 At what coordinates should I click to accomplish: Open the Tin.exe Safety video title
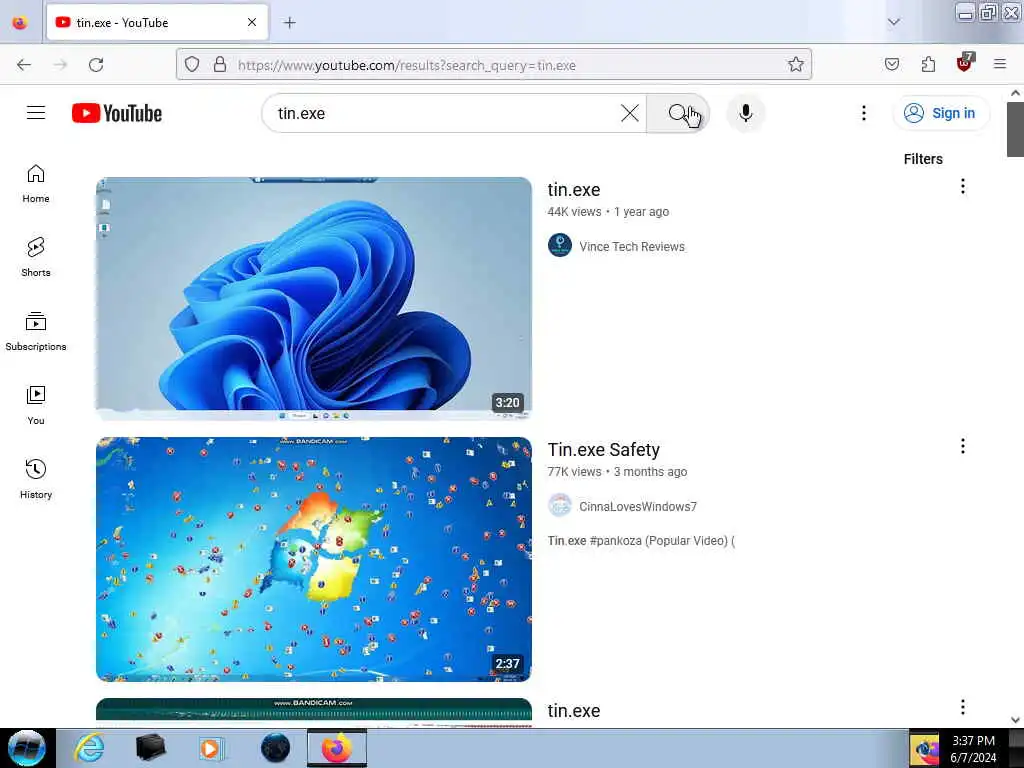603,449
